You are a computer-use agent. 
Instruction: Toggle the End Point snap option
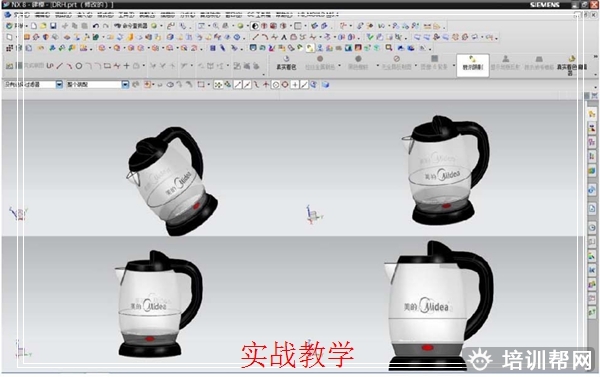(238, 85)
